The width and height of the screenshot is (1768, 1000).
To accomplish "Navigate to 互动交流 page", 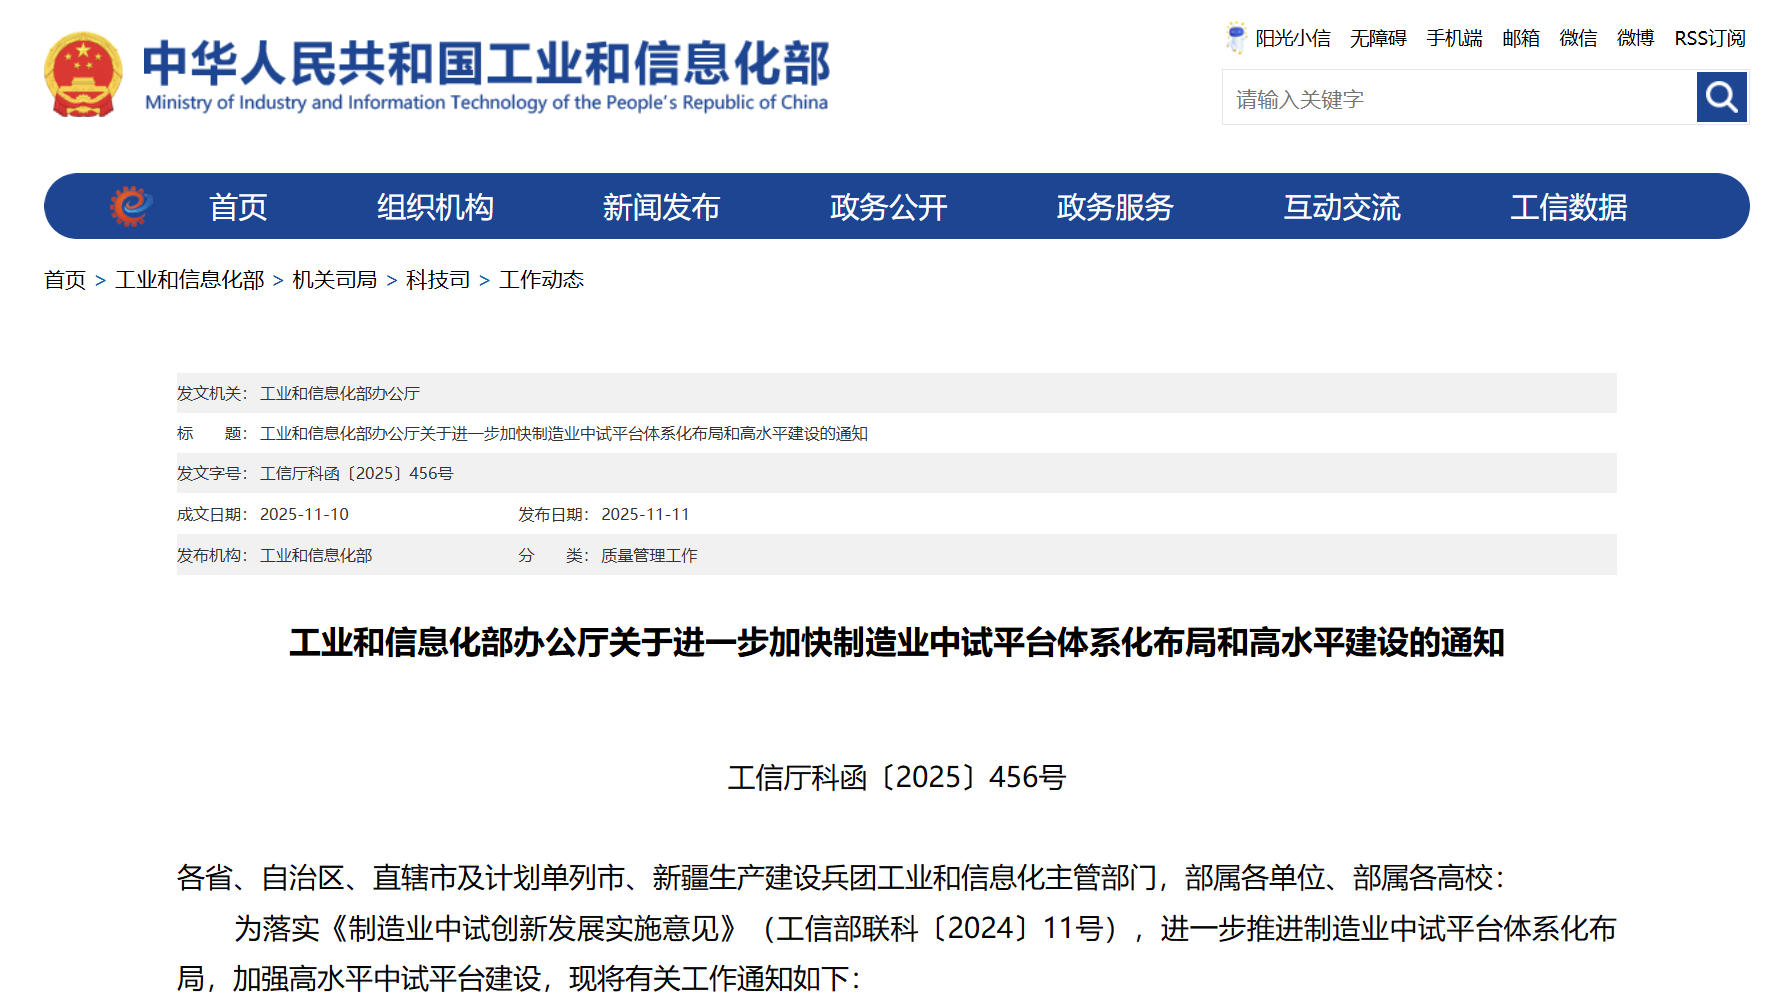I will click(x=1342, y=207).
